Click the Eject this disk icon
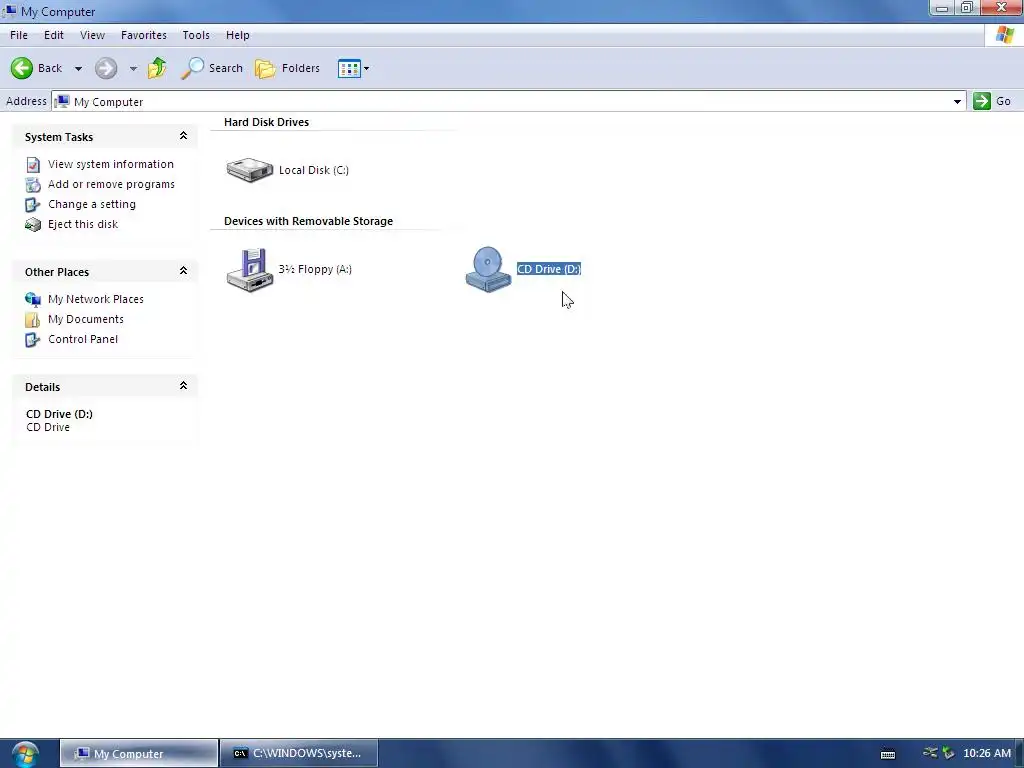Image resolution: width=1024 pixels, height=768 pixels. (x=33, y=225)
